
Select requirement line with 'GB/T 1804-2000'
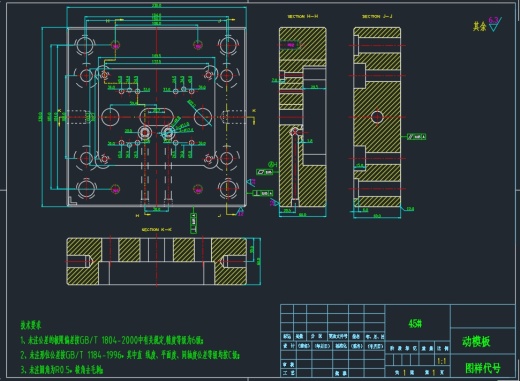[x=112, y=340]
